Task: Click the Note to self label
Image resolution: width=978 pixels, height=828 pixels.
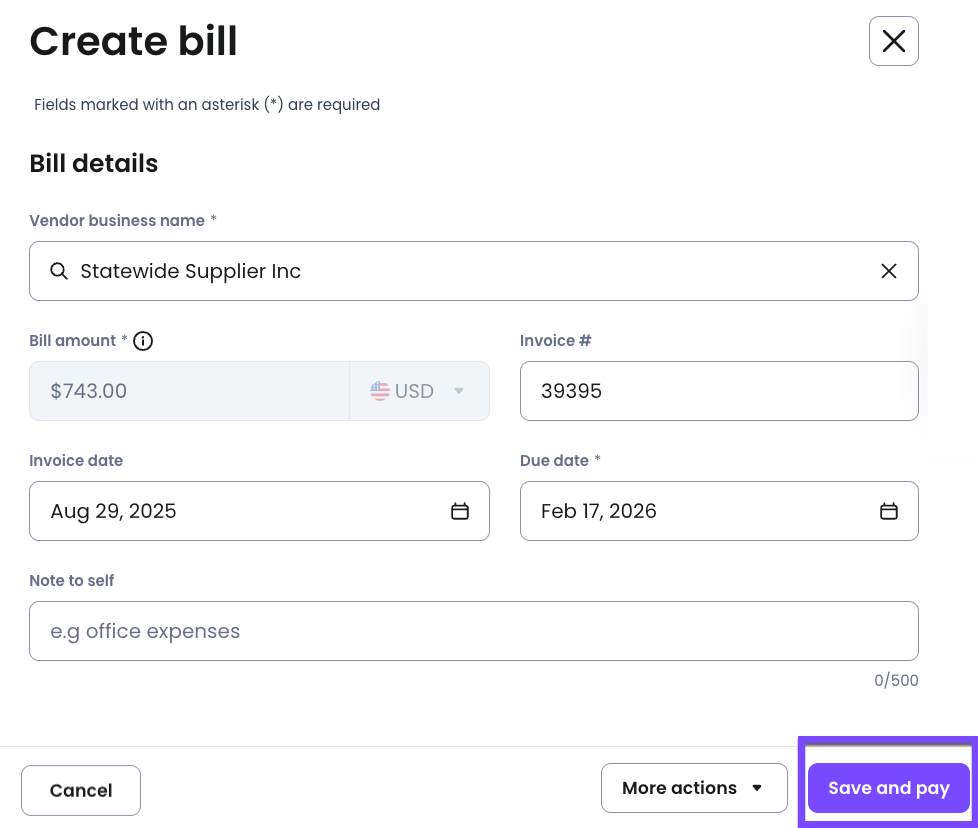Action: (72, 580)
